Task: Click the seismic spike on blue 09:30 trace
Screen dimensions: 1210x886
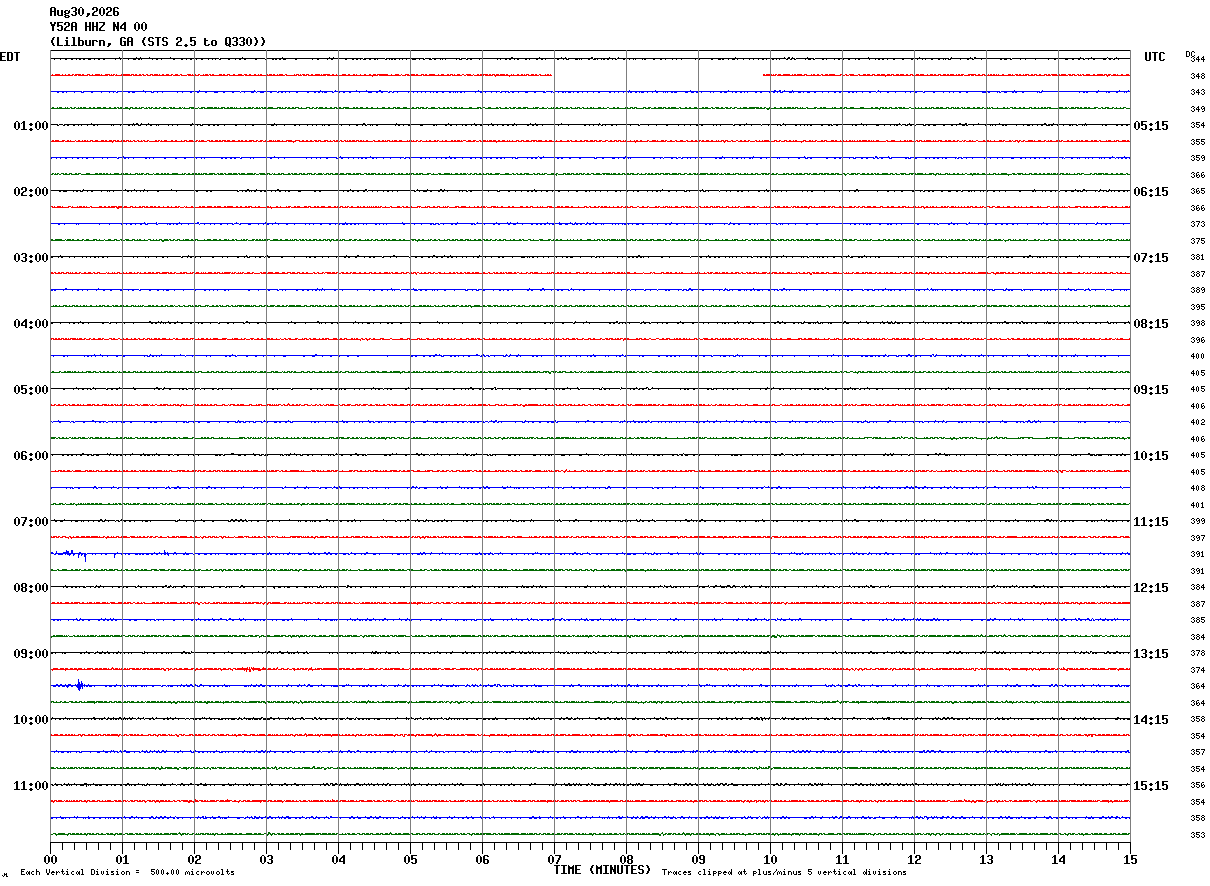Action: (x=79, y=685)
